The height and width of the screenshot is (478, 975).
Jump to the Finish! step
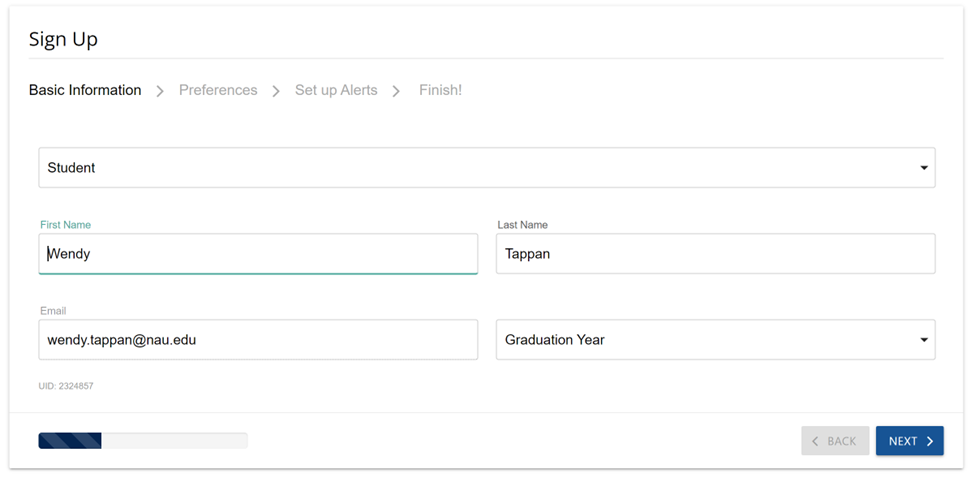440,90
